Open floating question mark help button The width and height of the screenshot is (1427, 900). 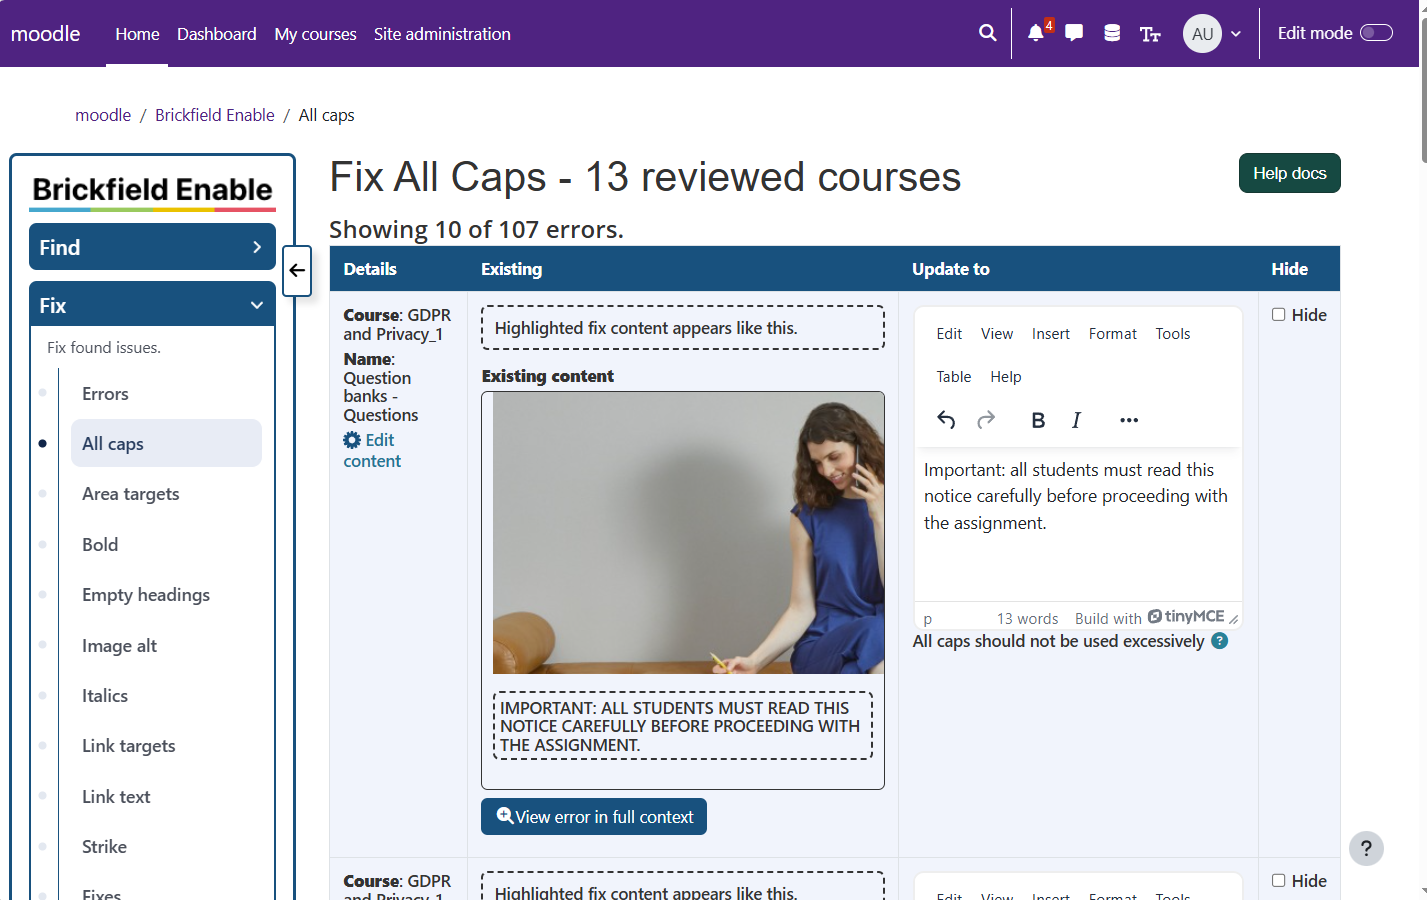tap(1366, 848)
